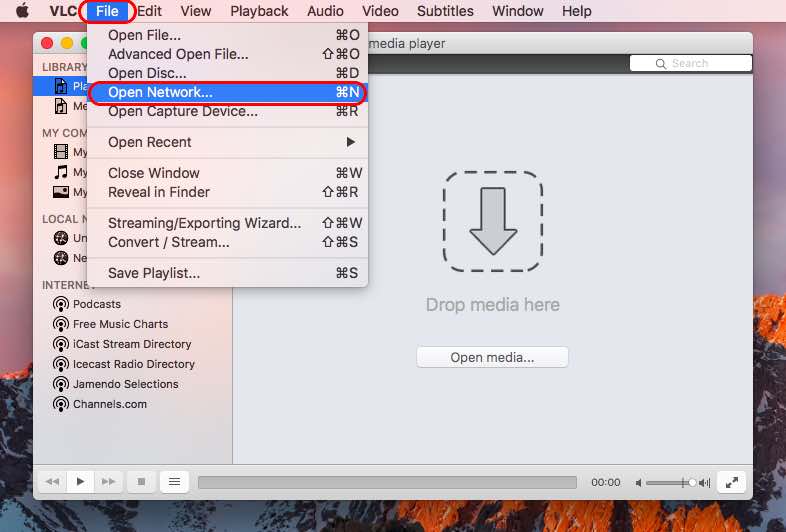Screen dimensions: 786x532
Task: Open the Apple menu
Action: click(23, 11)
